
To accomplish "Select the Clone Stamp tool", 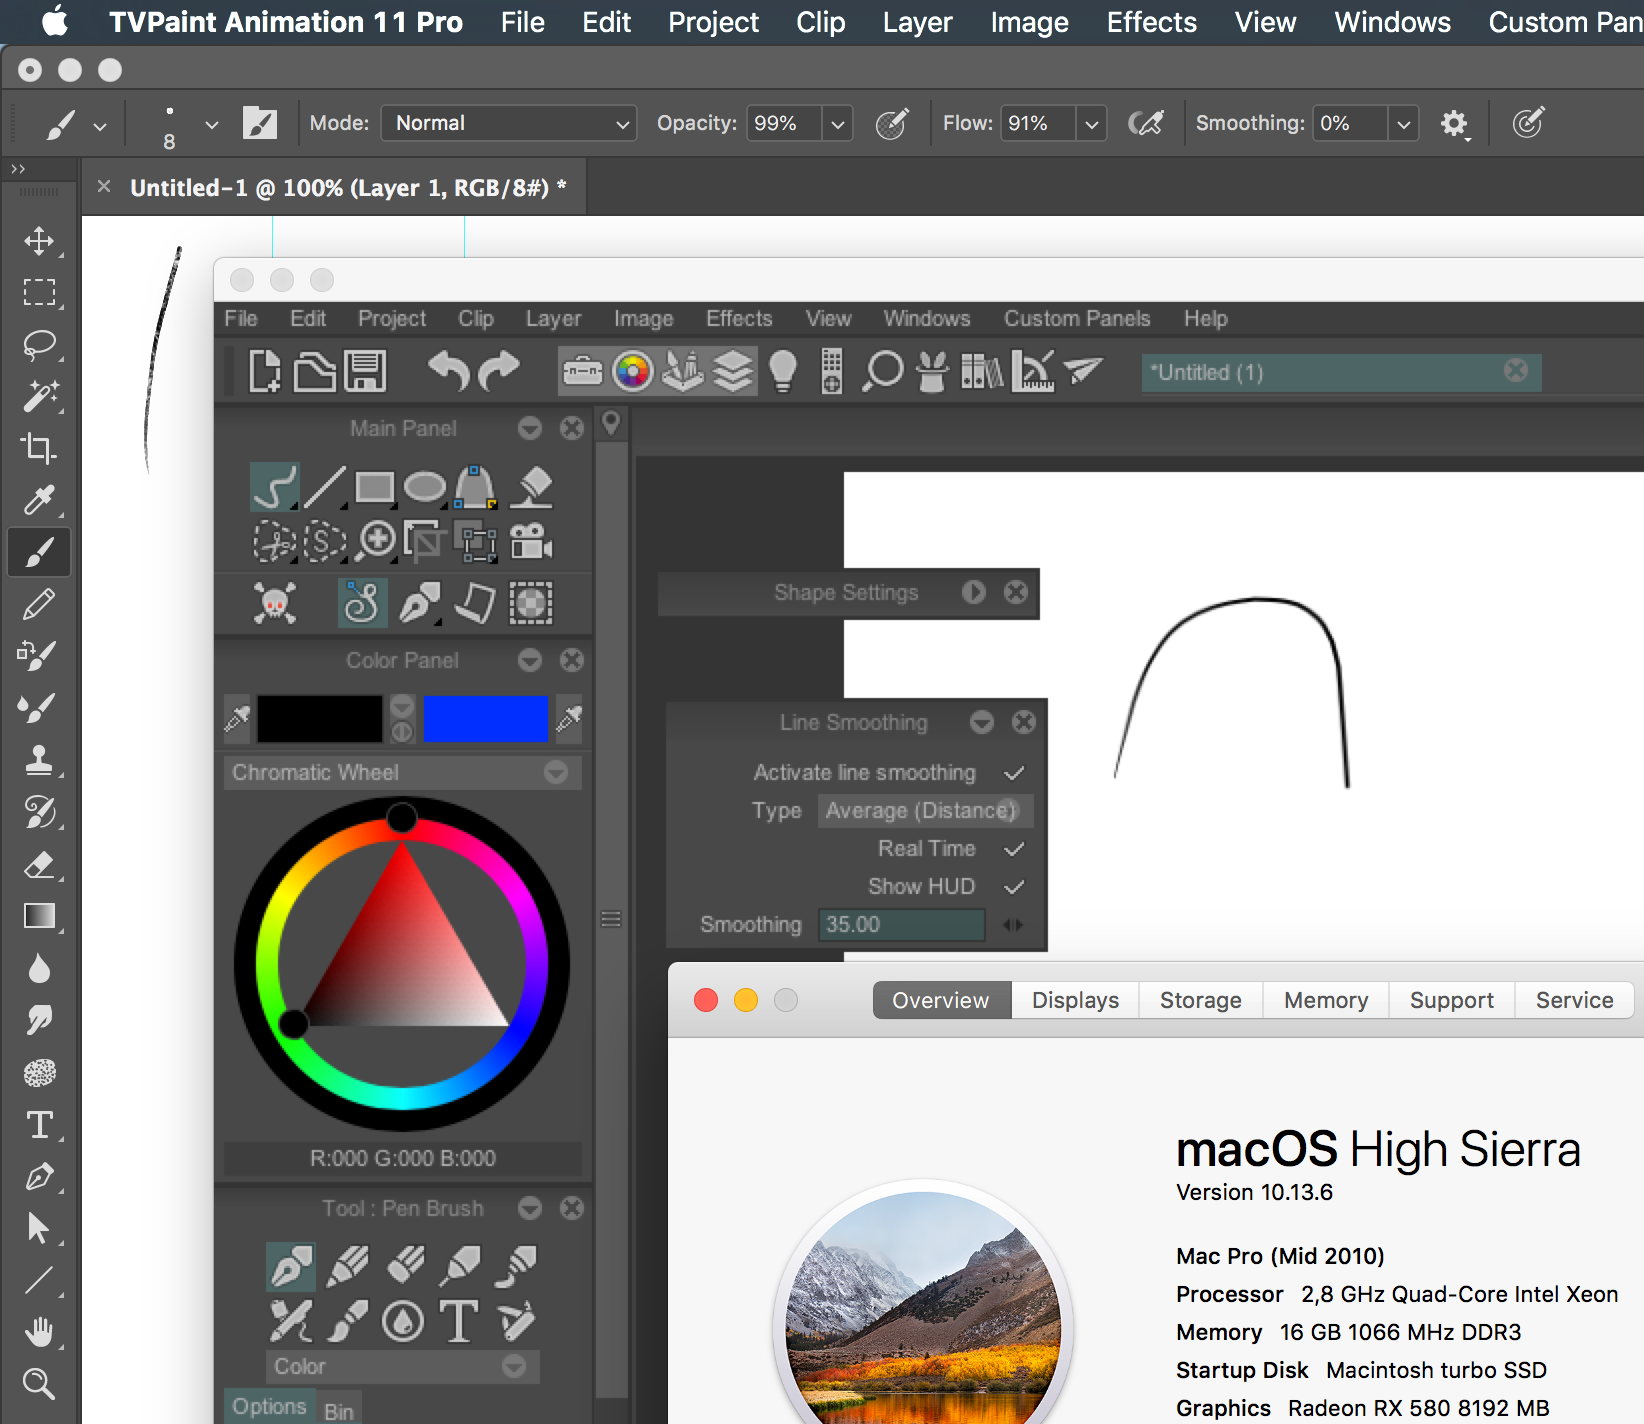I will (39, 760).
